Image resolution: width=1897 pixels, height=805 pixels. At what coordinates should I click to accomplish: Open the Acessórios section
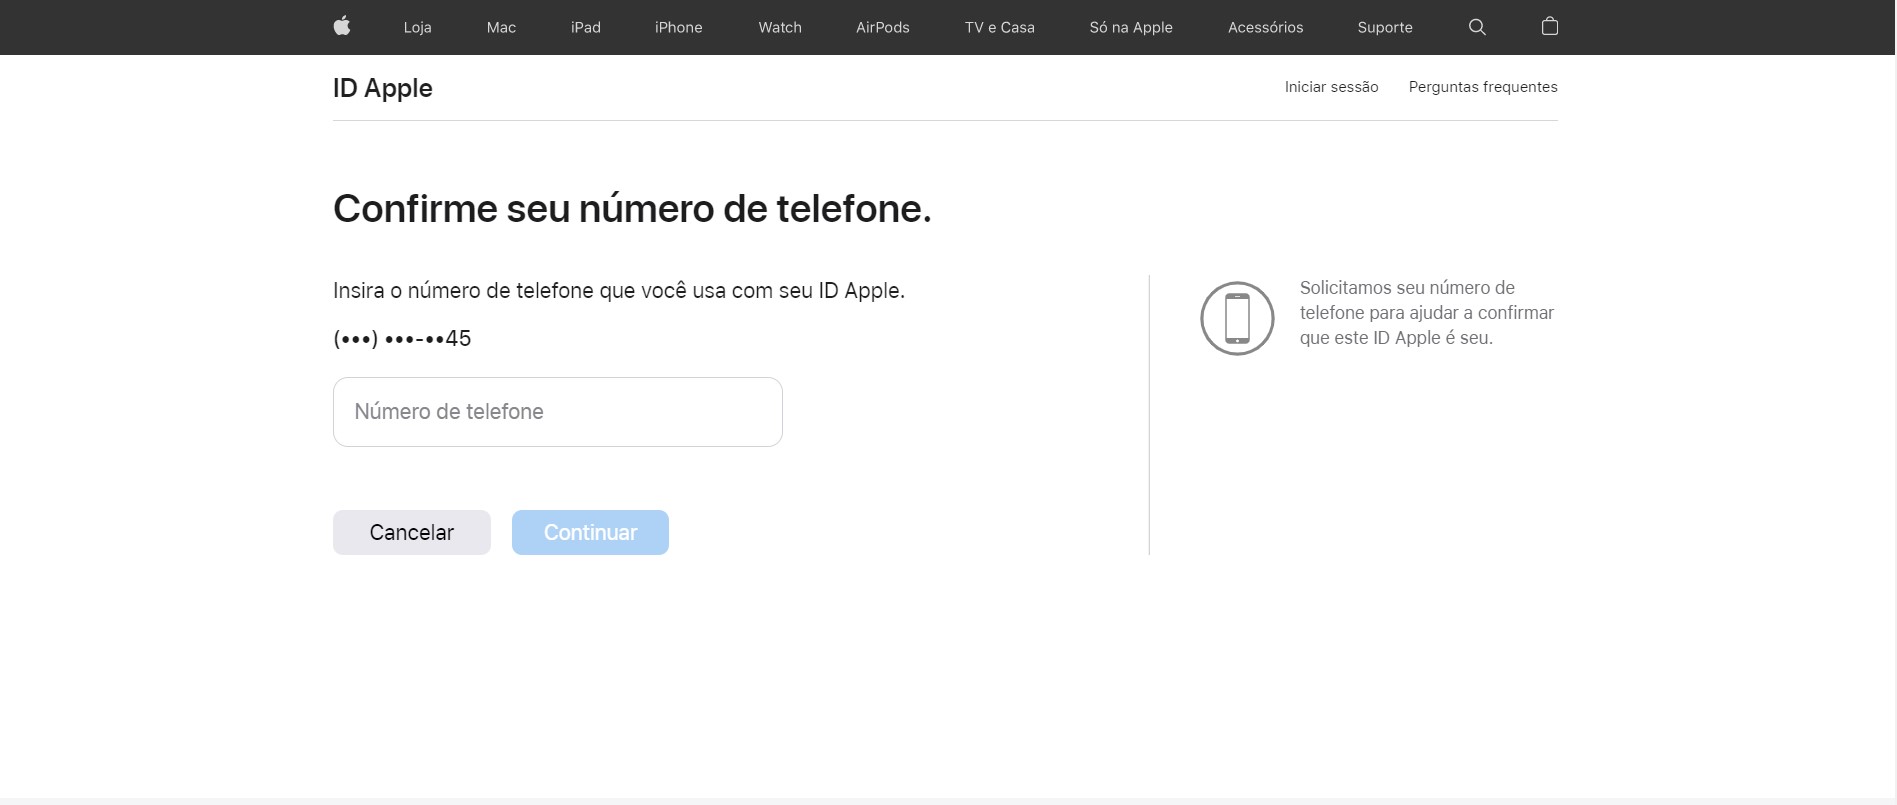pos(1265,27)
